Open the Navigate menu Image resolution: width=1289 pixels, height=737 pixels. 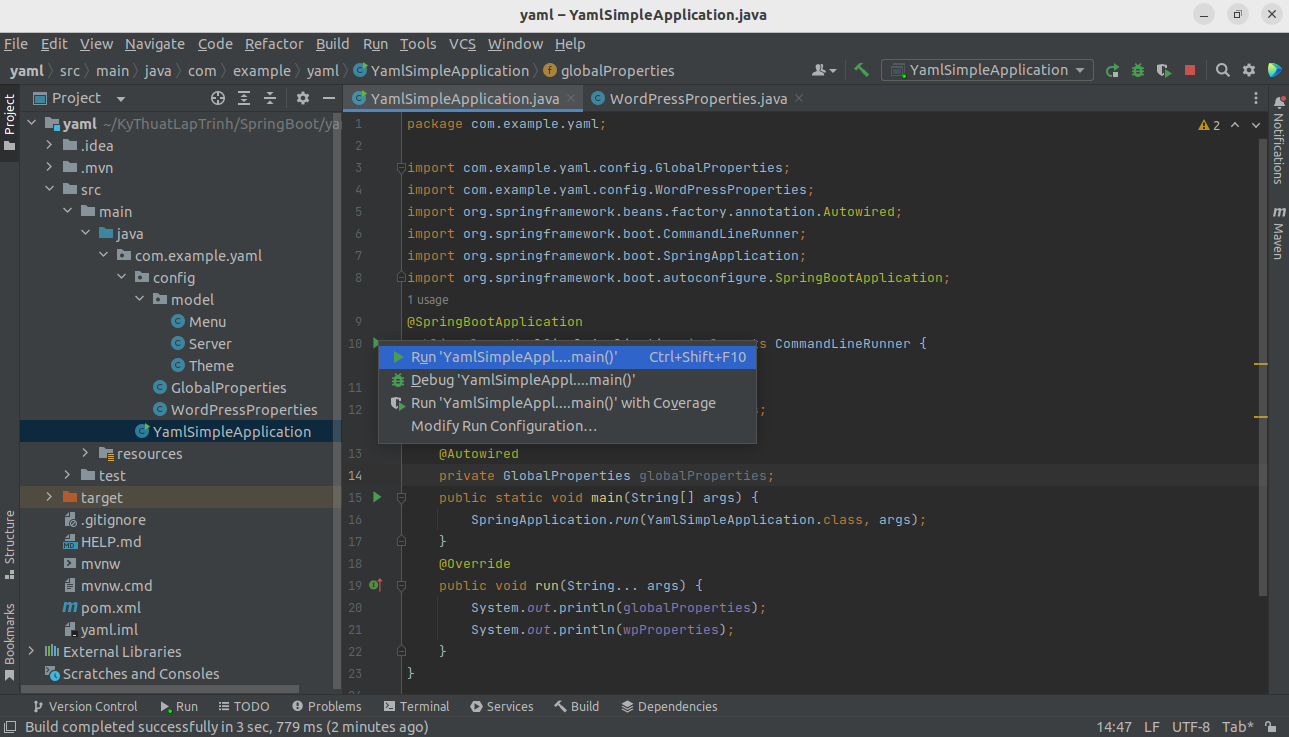[x=155, y=44]
